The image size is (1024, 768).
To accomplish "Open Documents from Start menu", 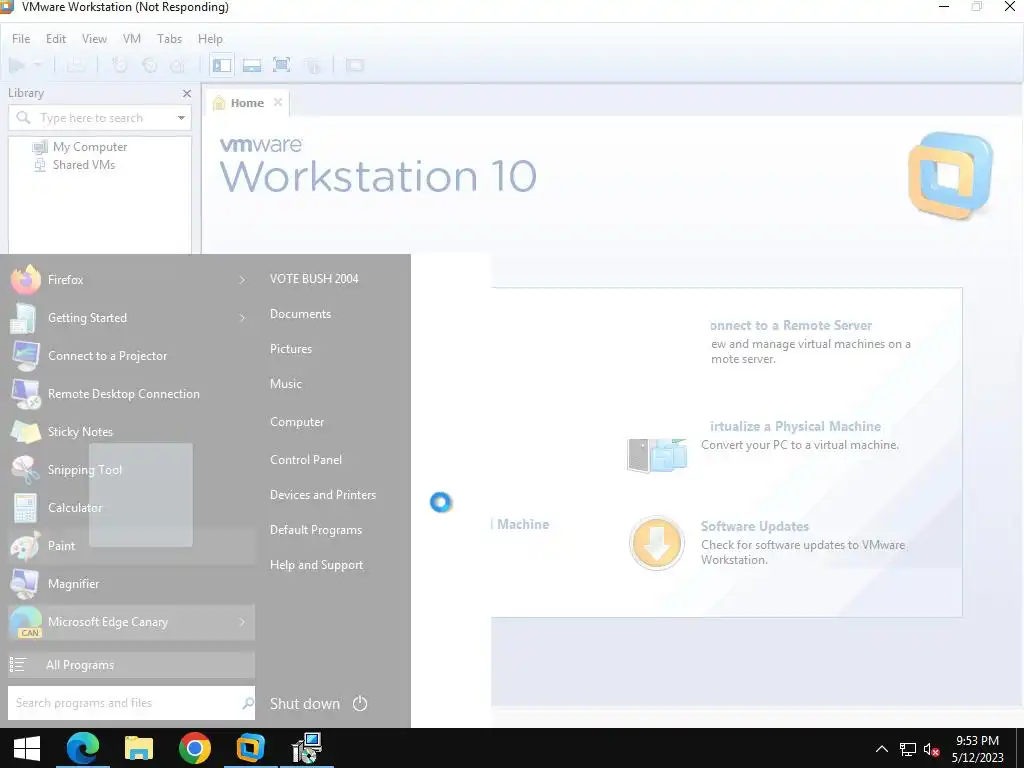I will tap(300, 314).
